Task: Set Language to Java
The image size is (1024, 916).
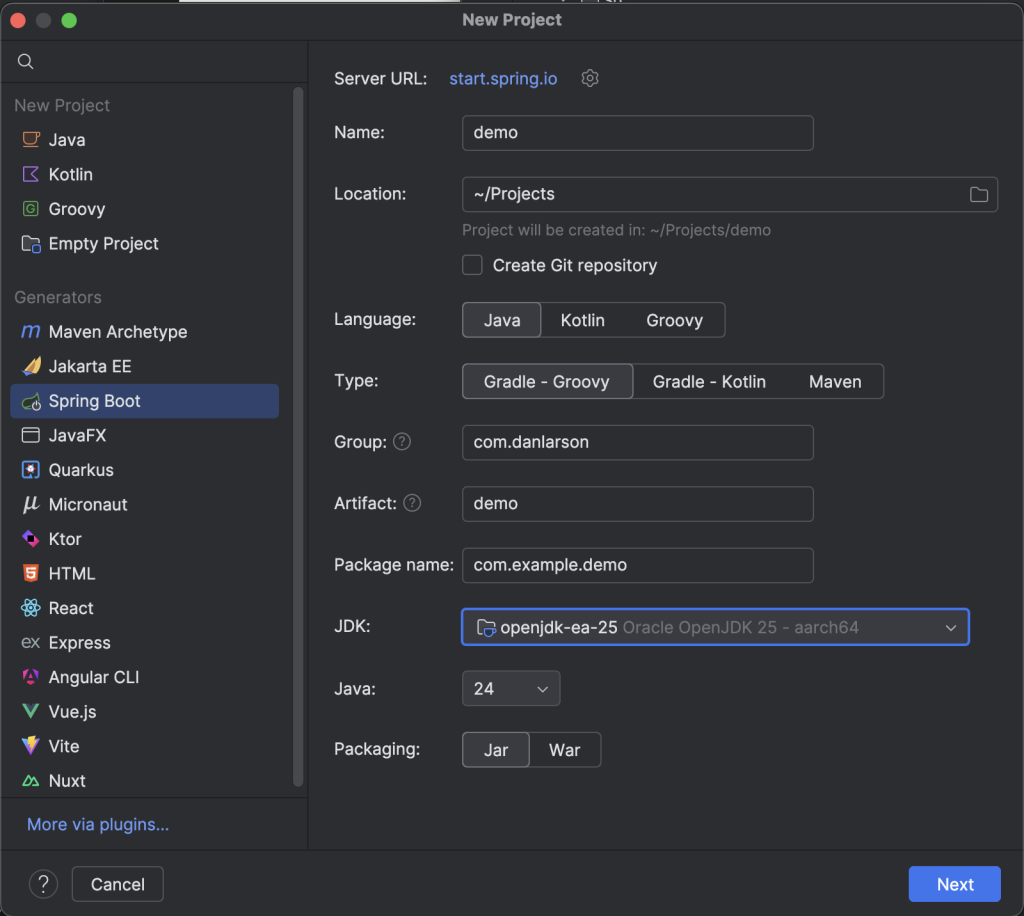Action: click(502, 320)
